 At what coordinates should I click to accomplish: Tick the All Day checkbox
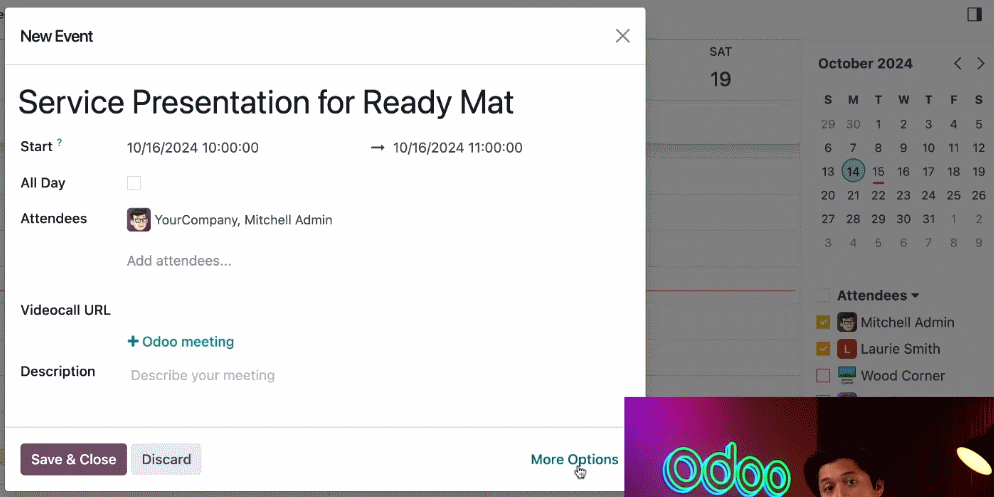click(134, 183)
